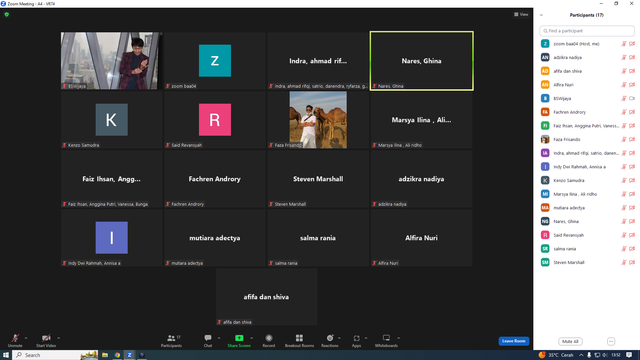Image resolution: width=640 pixels, height=360 pixels.
Task: Open options arrow beside Apps
Action: (x=366, y=338)
